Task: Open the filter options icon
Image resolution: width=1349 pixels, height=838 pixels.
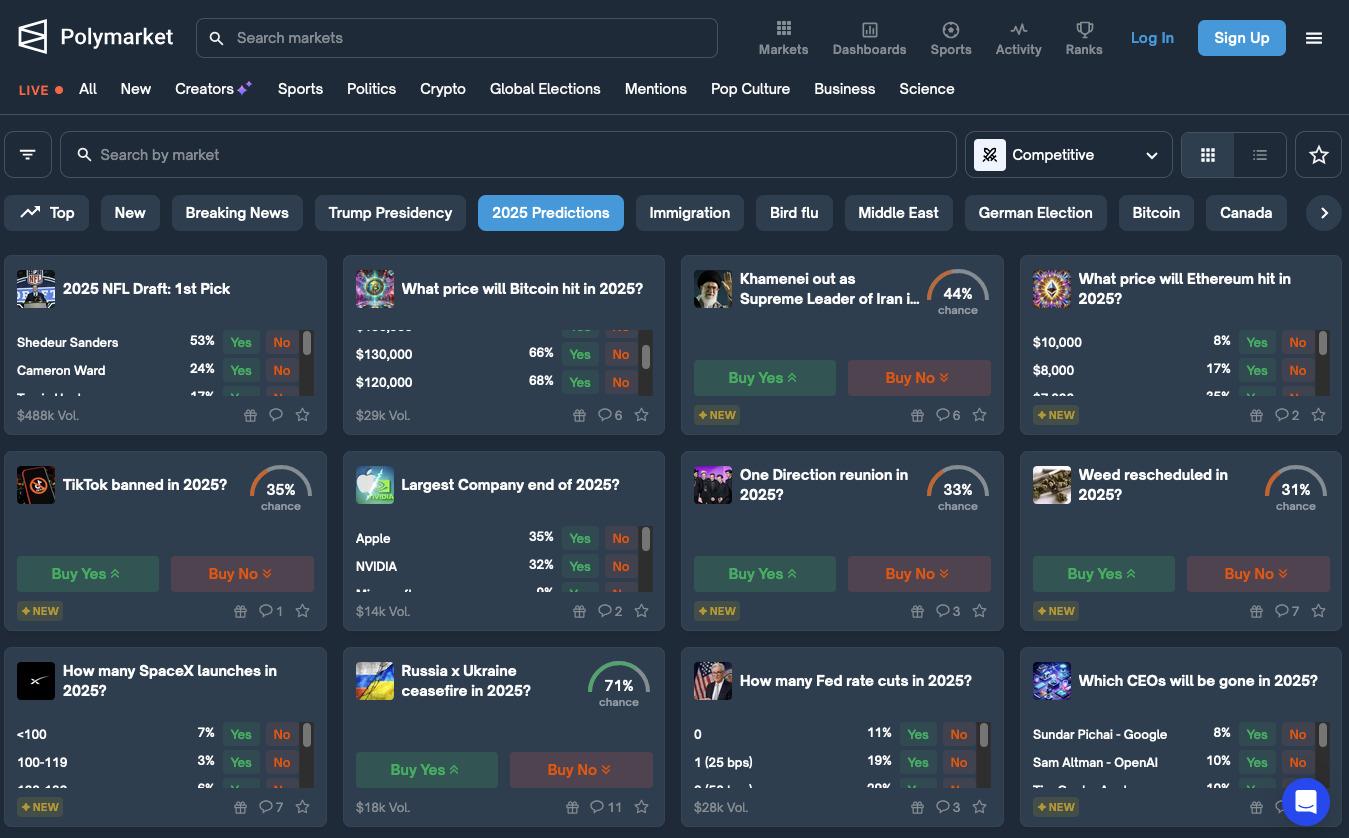Action: pyautogui.click(x=28, y=155)
